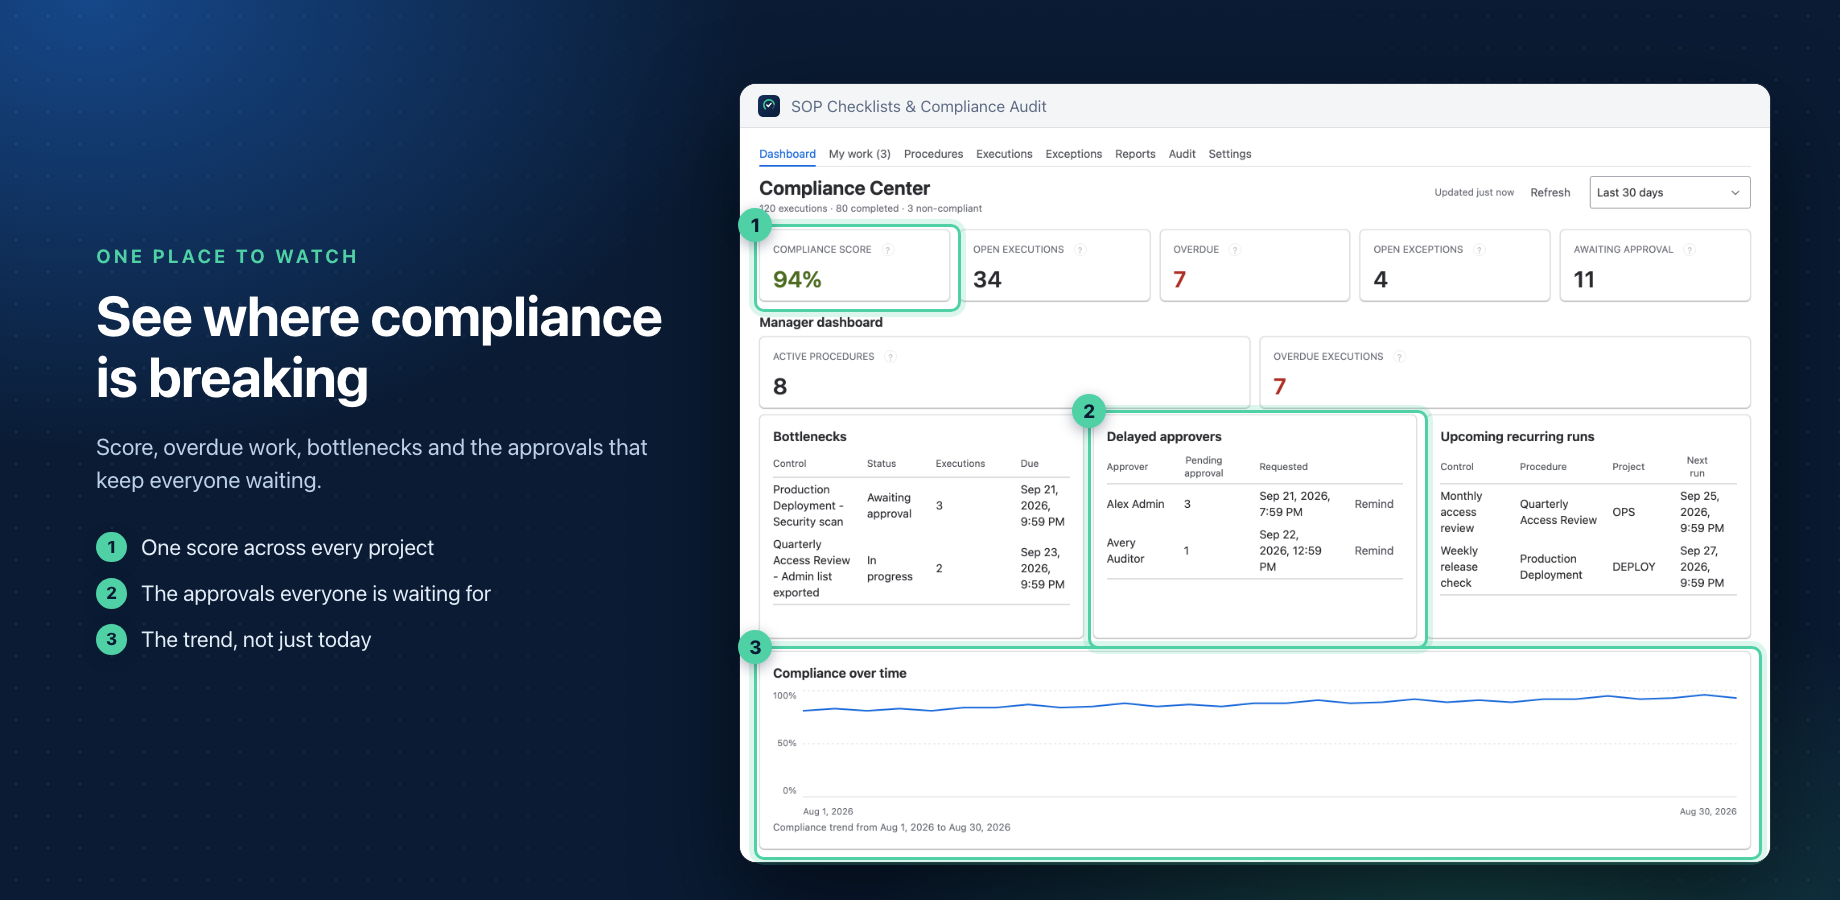Open the My work (3) tab
Viewport: 1840px width, 900px height.
[859, 154]
